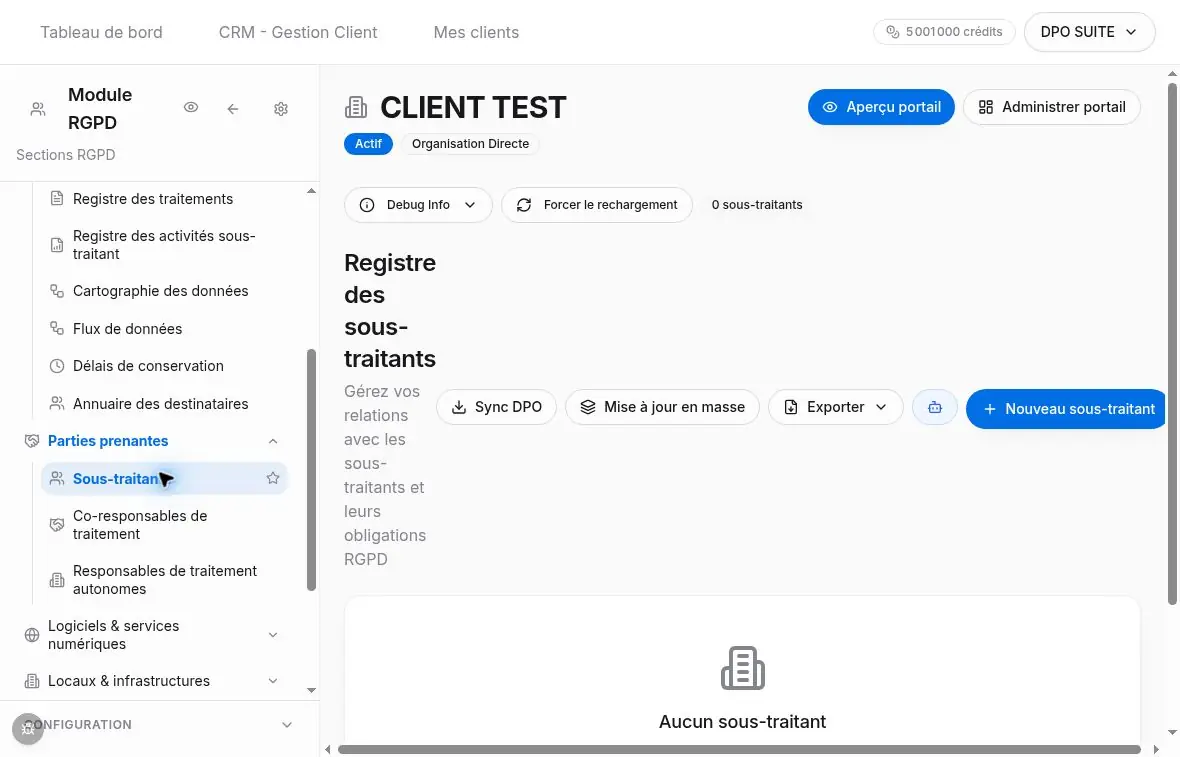Open Responsables de traitement autonomes
Screen dimensions: 1180x757
tap(164, 579)
